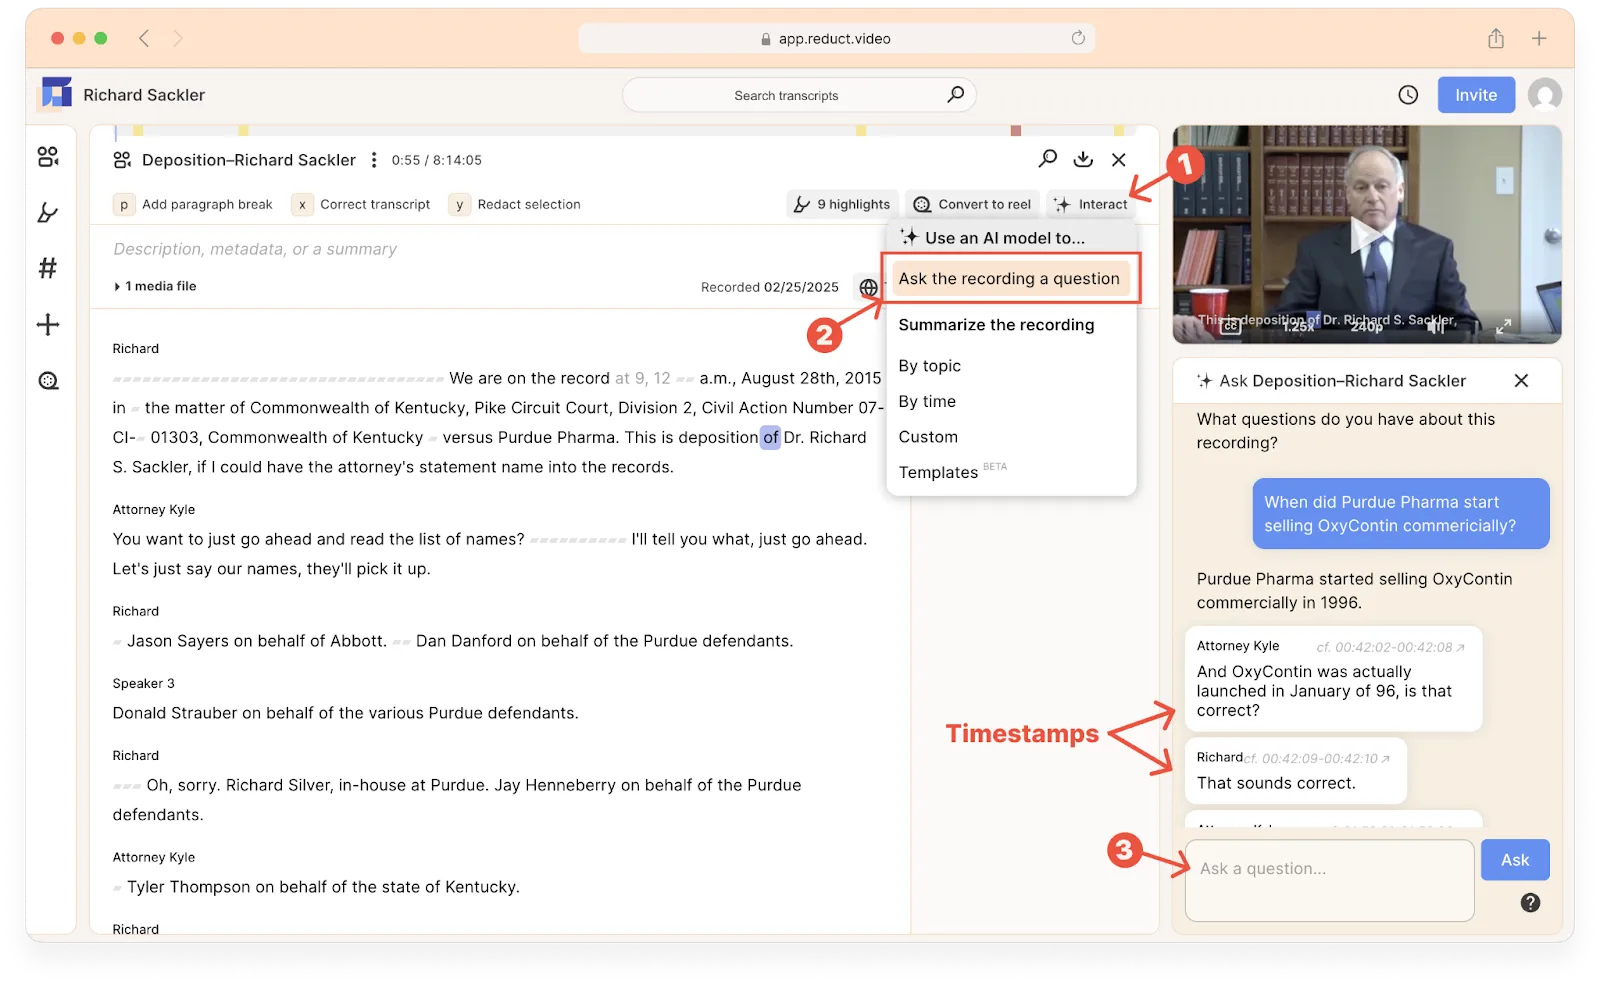
Task: Close the Deposition transcript panel
Action: [x=1119, y=160]
